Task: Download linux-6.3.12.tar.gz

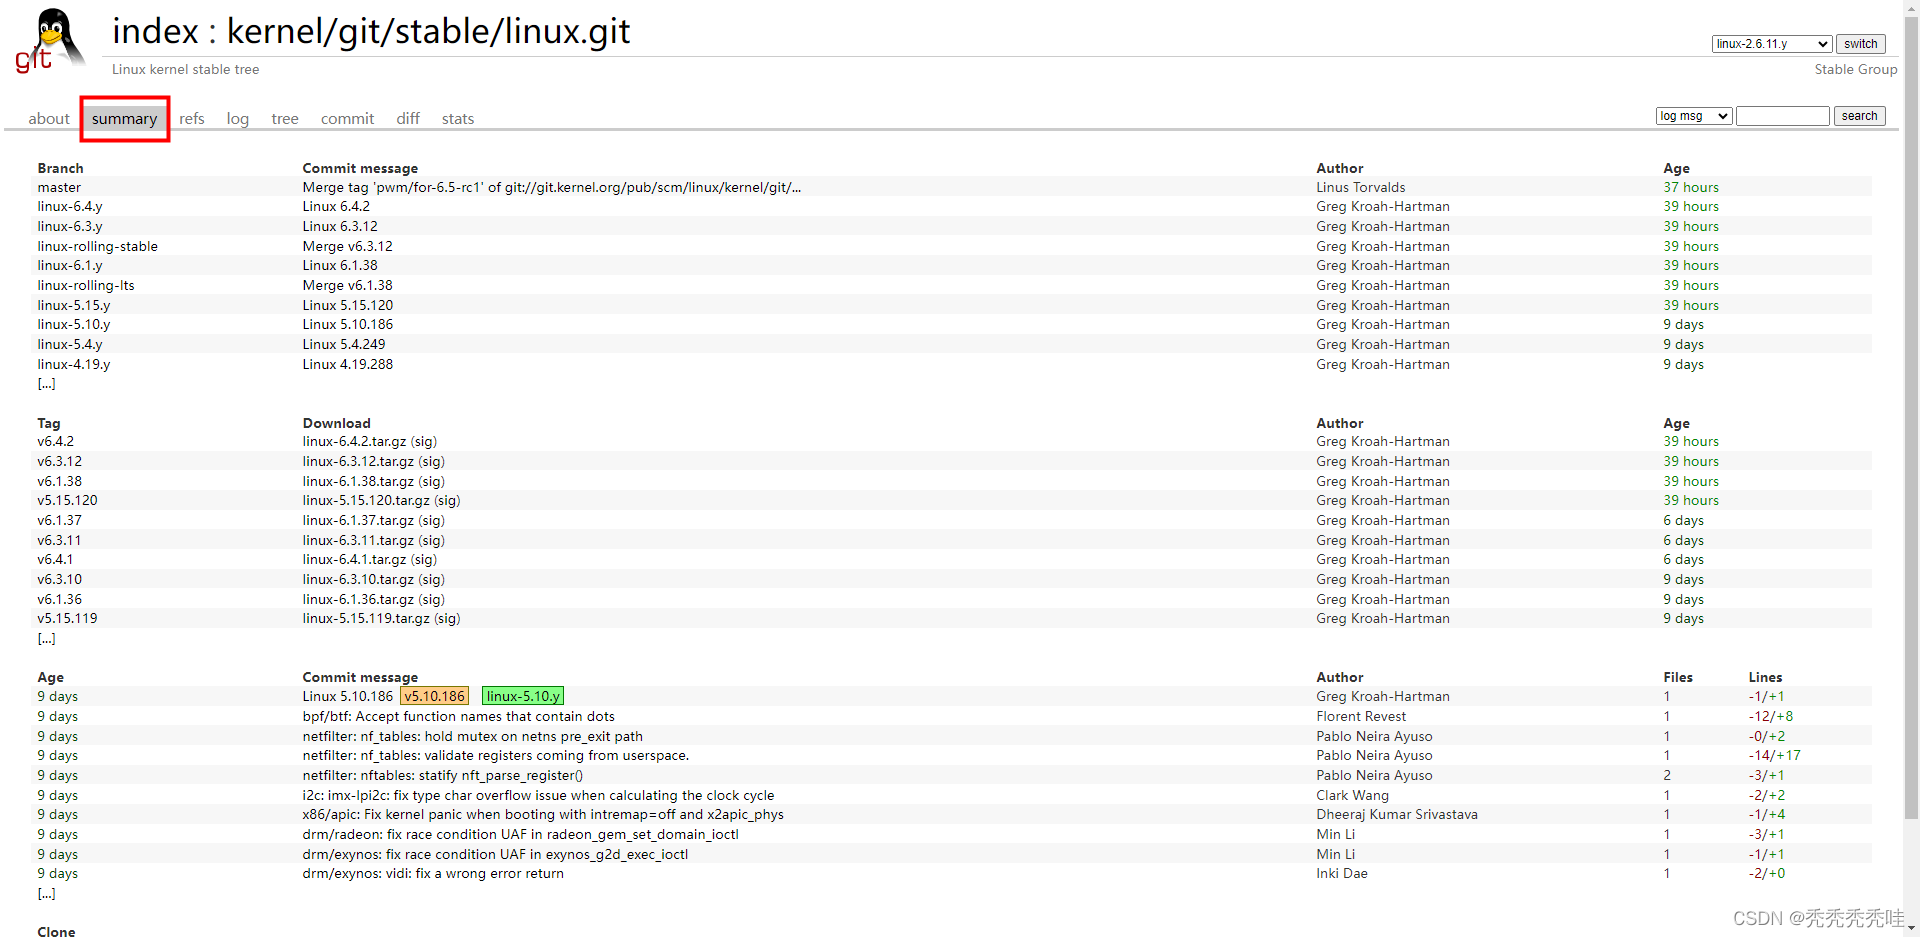Action: coord(358,462)
